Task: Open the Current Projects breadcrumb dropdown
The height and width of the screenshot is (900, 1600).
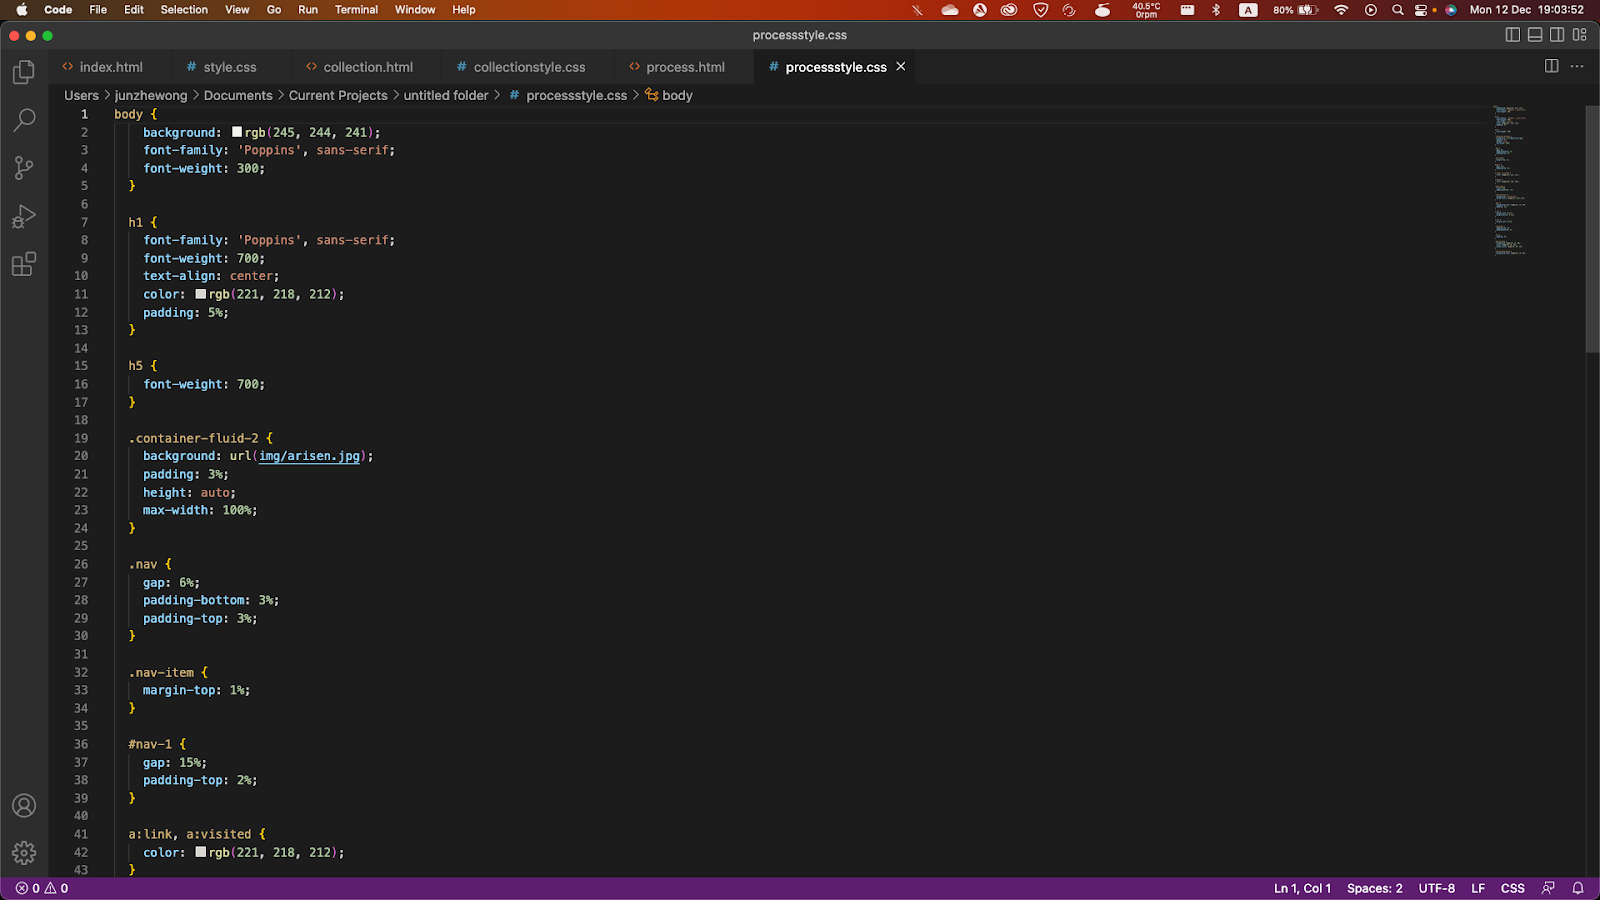Action: 338,95
